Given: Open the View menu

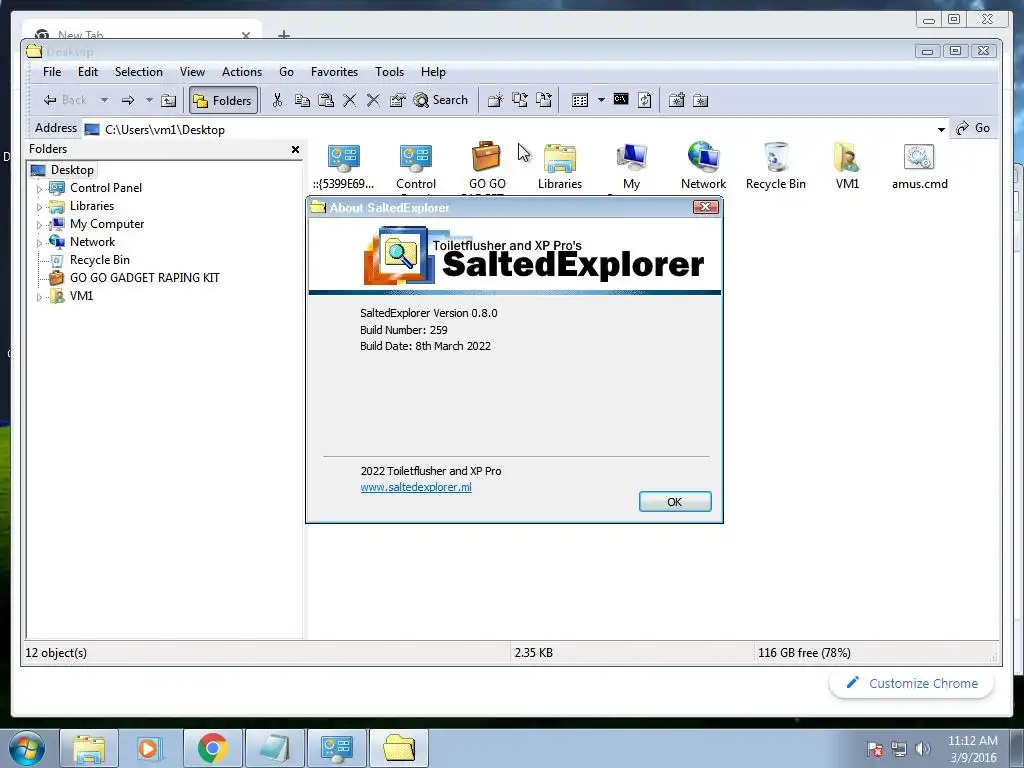Looking at the screenshot, I should 192,72.
